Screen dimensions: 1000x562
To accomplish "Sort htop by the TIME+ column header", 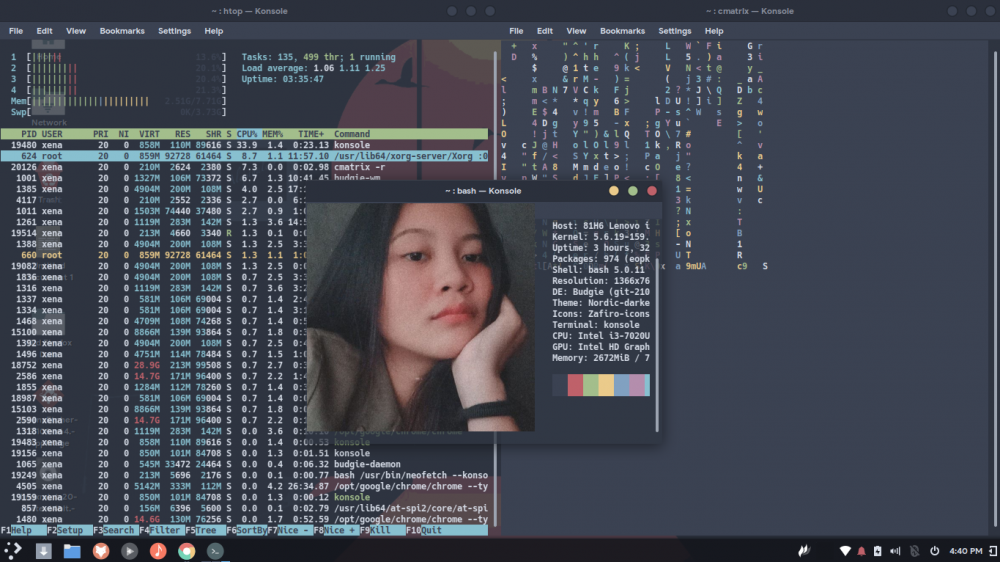I will coord(311,134).
